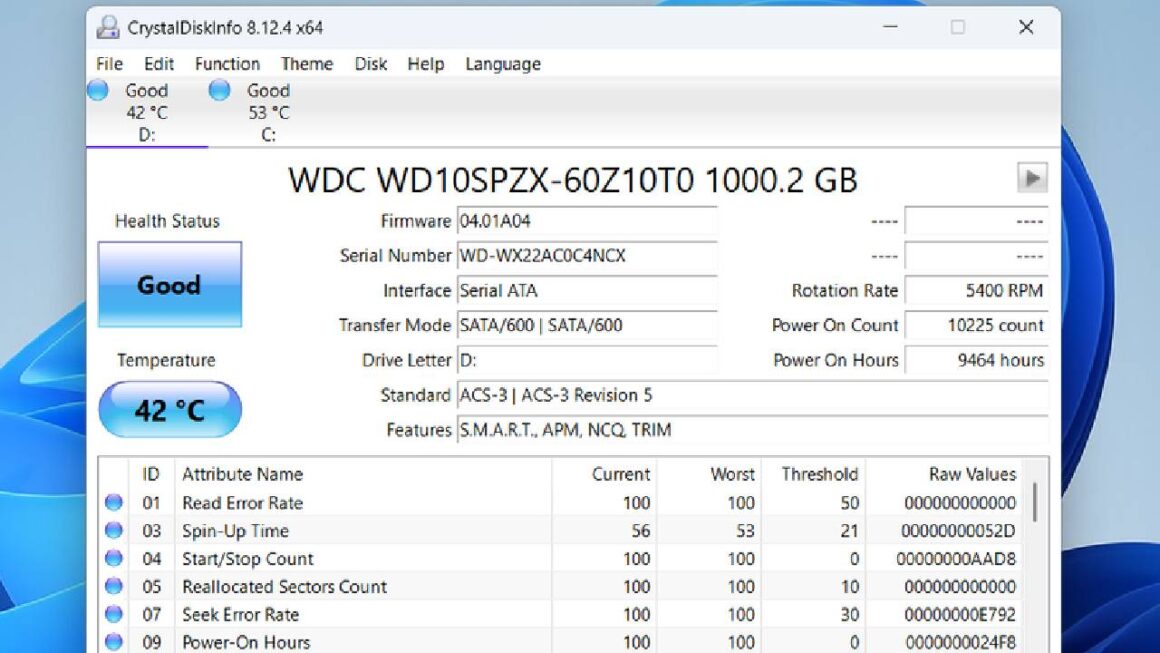Click status orb of Reallocated Sectors Count row
This screenshot has height=653, width=1160.
point(114,586)
